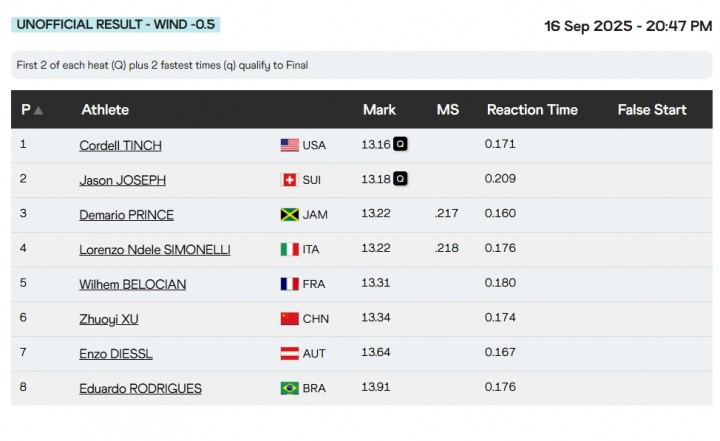The height and width of the screenshot is (441, 720).
Task: Open Wilhem BELOCIAN athlete link
Action: click(132, 284)
